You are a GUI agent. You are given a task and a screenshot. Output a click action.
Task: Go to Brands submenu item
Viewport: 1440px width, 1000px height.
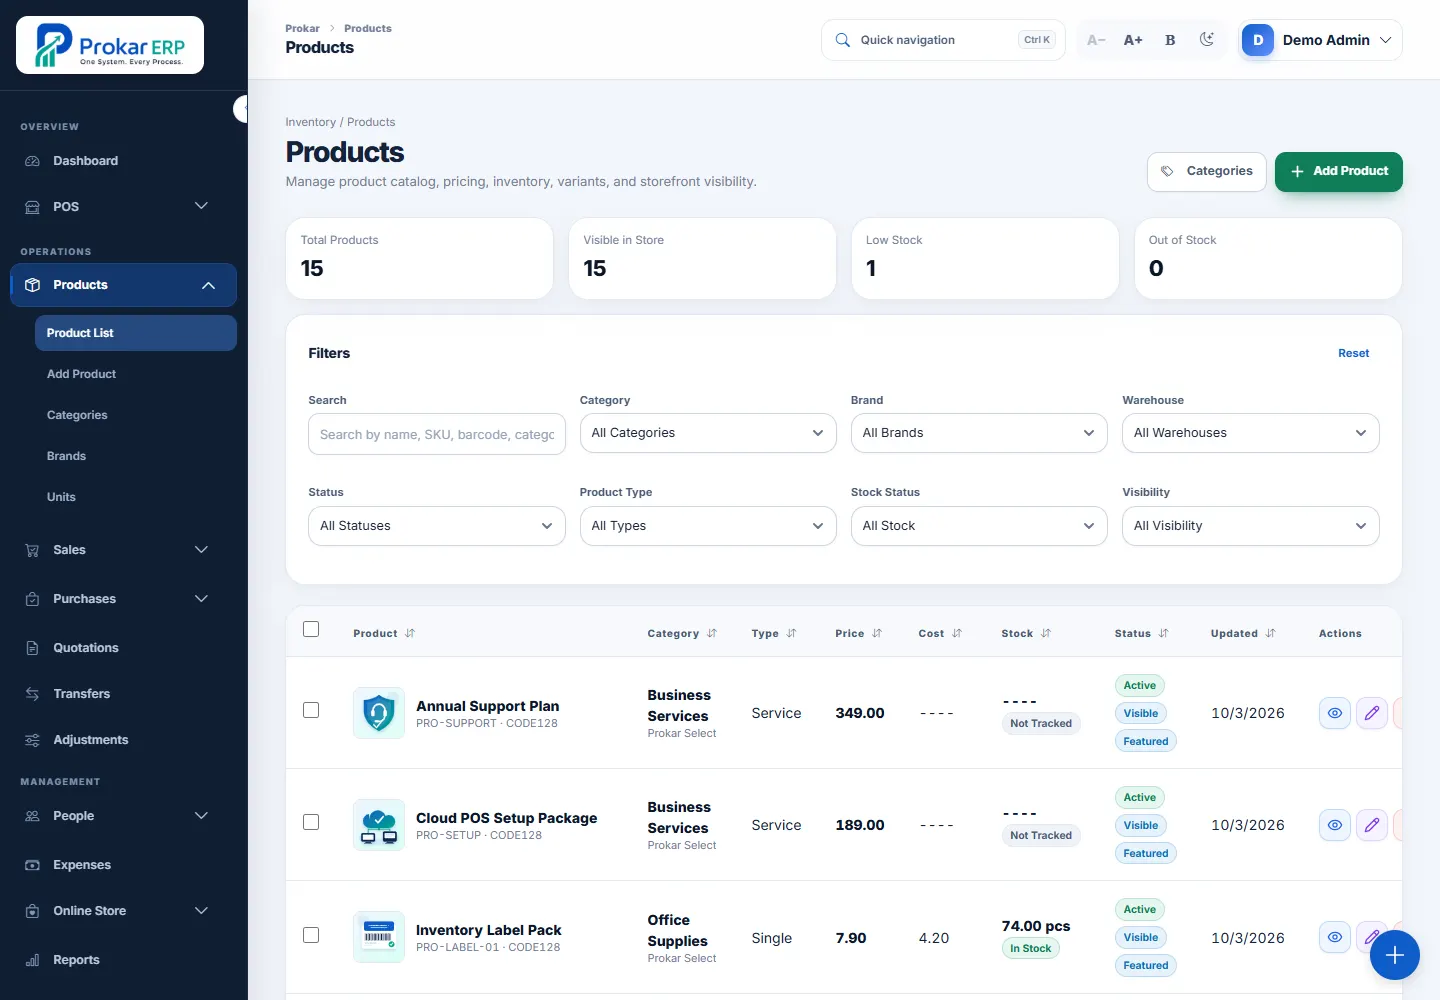click(x=66, y=456)
